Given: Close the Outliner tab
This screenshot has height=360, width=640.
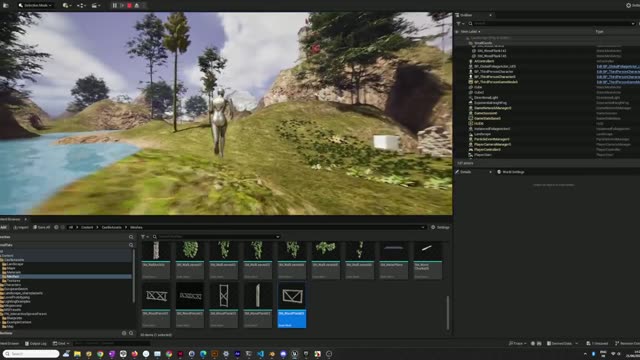Looking at the screenshot, I should [x=490, y=15].
